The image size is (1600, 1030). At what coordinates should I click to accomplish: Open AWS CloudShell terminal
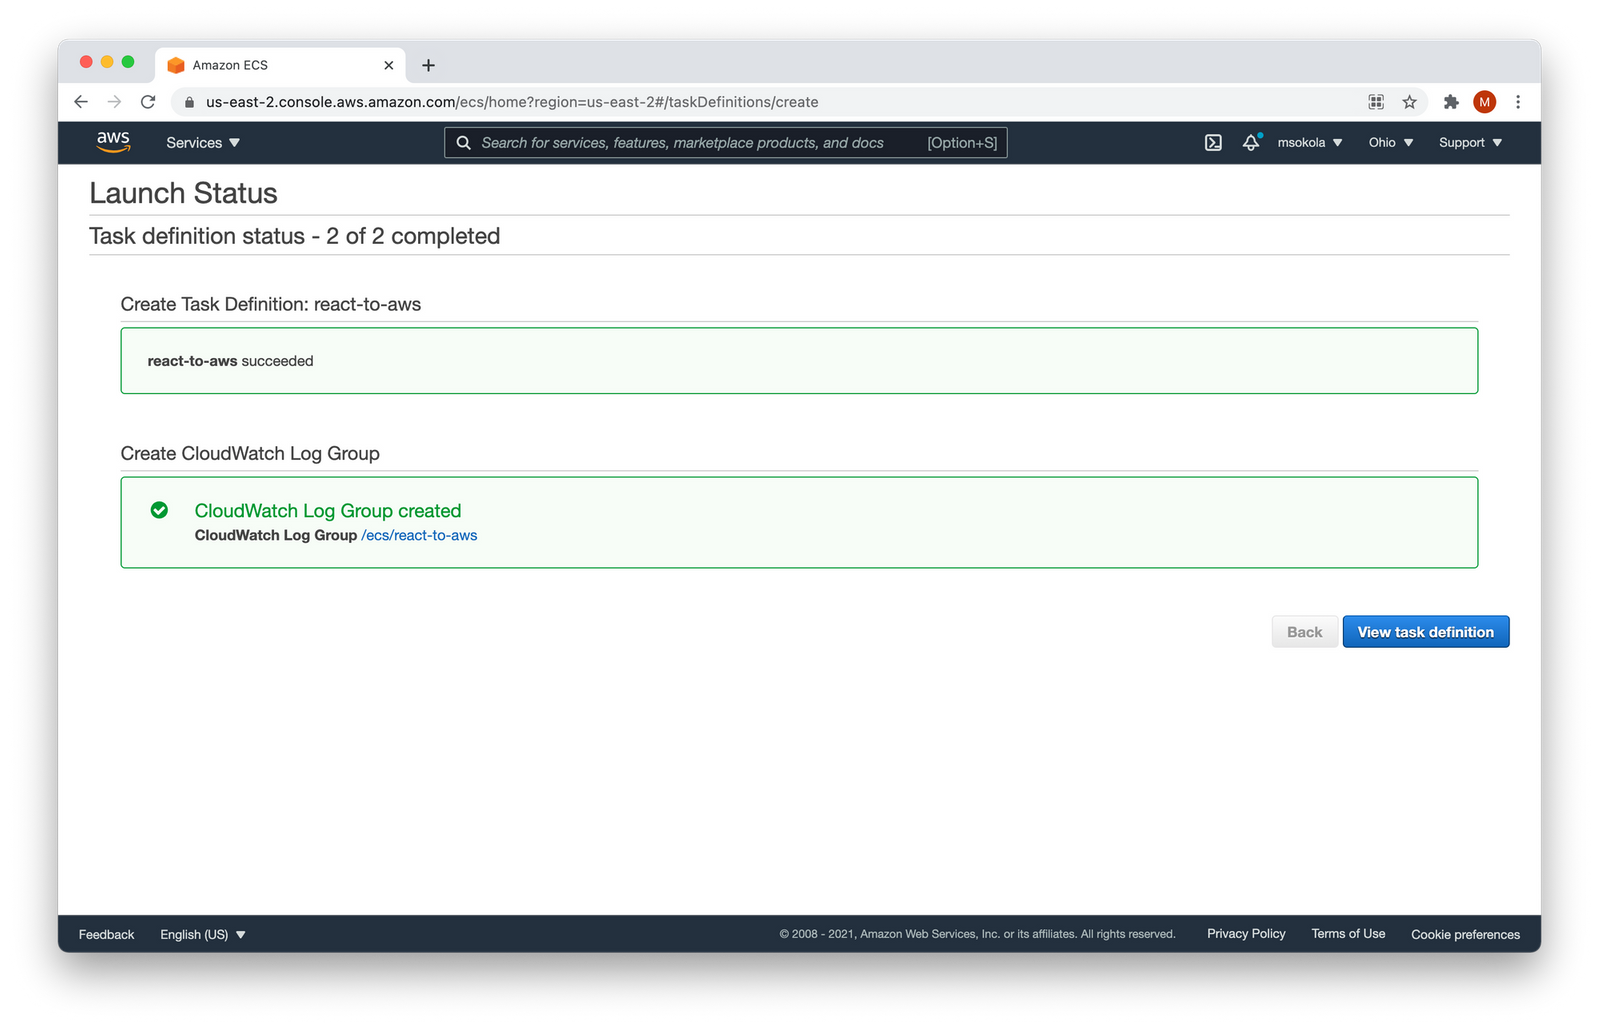point(1212,142)
